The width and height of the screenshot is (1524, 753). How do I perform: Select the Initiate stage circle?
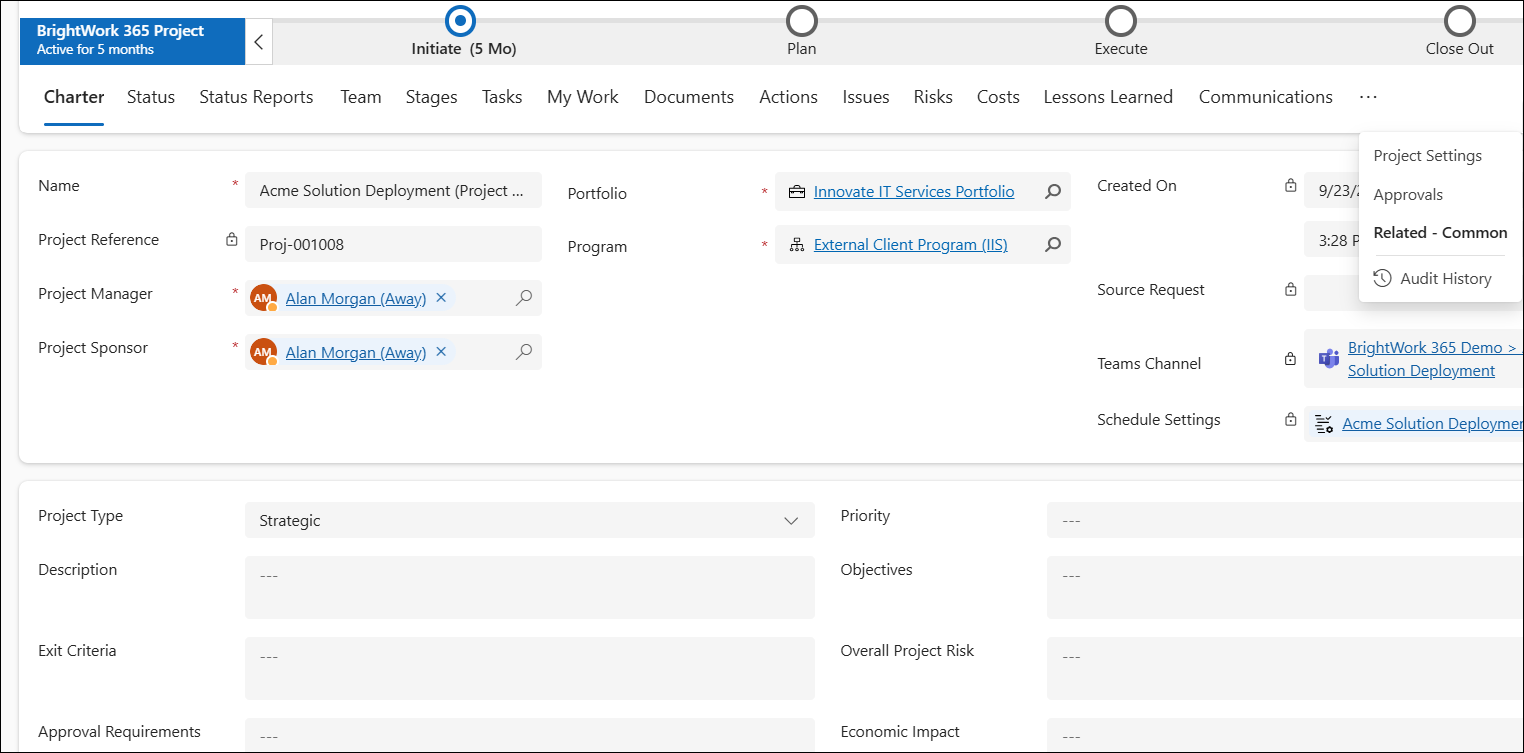coord(460,20)
